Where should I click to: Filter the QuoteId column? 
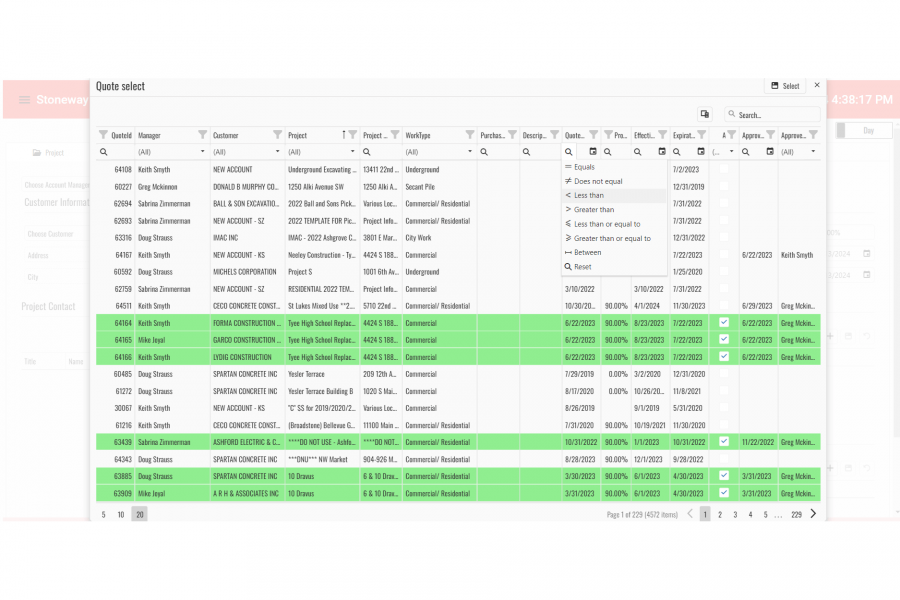(103, 135)
